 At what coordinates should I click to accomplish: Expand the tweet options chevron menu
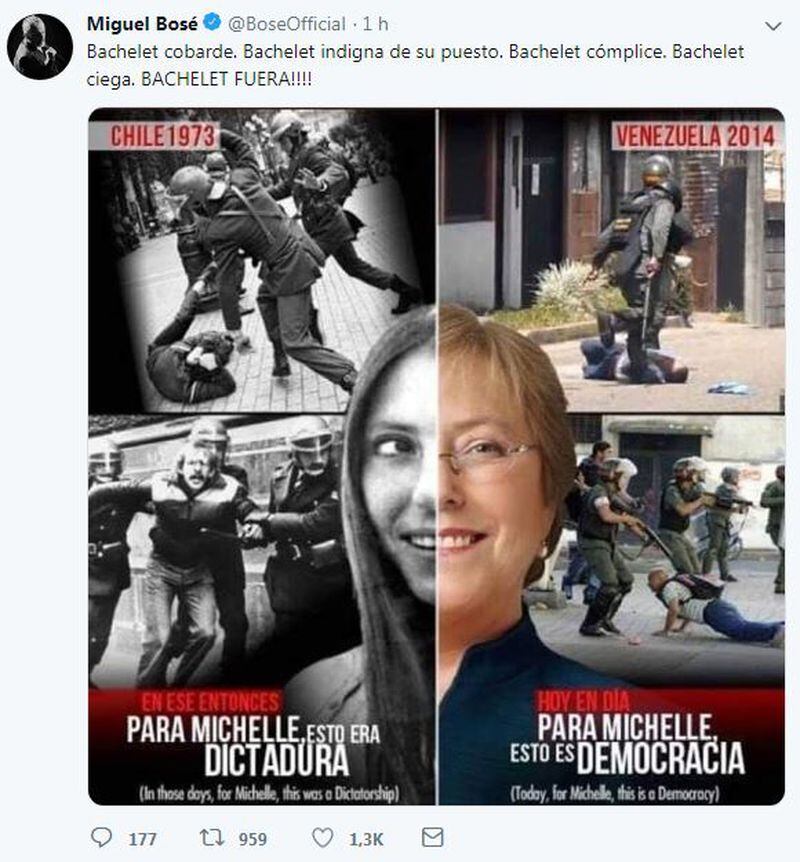(x=773, y=26)
